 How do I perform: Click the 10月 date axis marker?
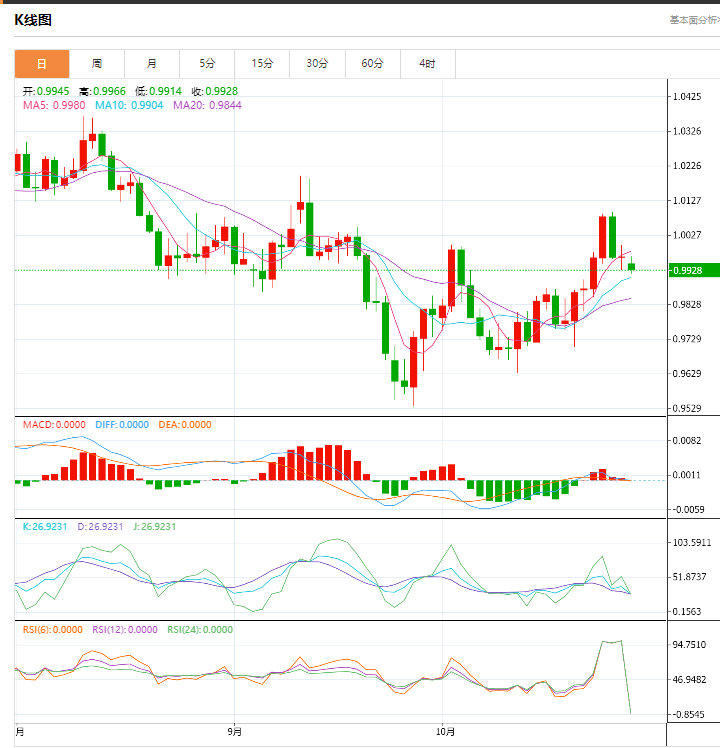click(446, 732)
